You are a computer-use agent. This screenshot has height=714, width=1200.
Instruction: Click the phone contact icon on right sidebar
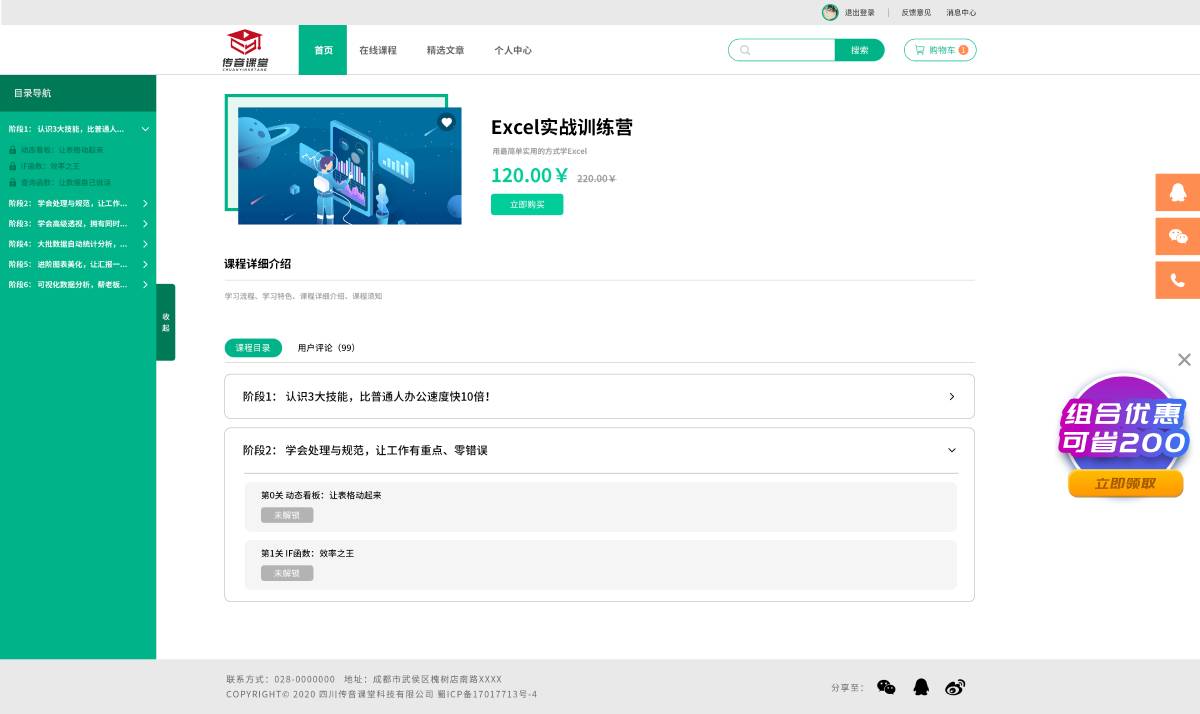pyautogui.click(x=1177, y=280)
